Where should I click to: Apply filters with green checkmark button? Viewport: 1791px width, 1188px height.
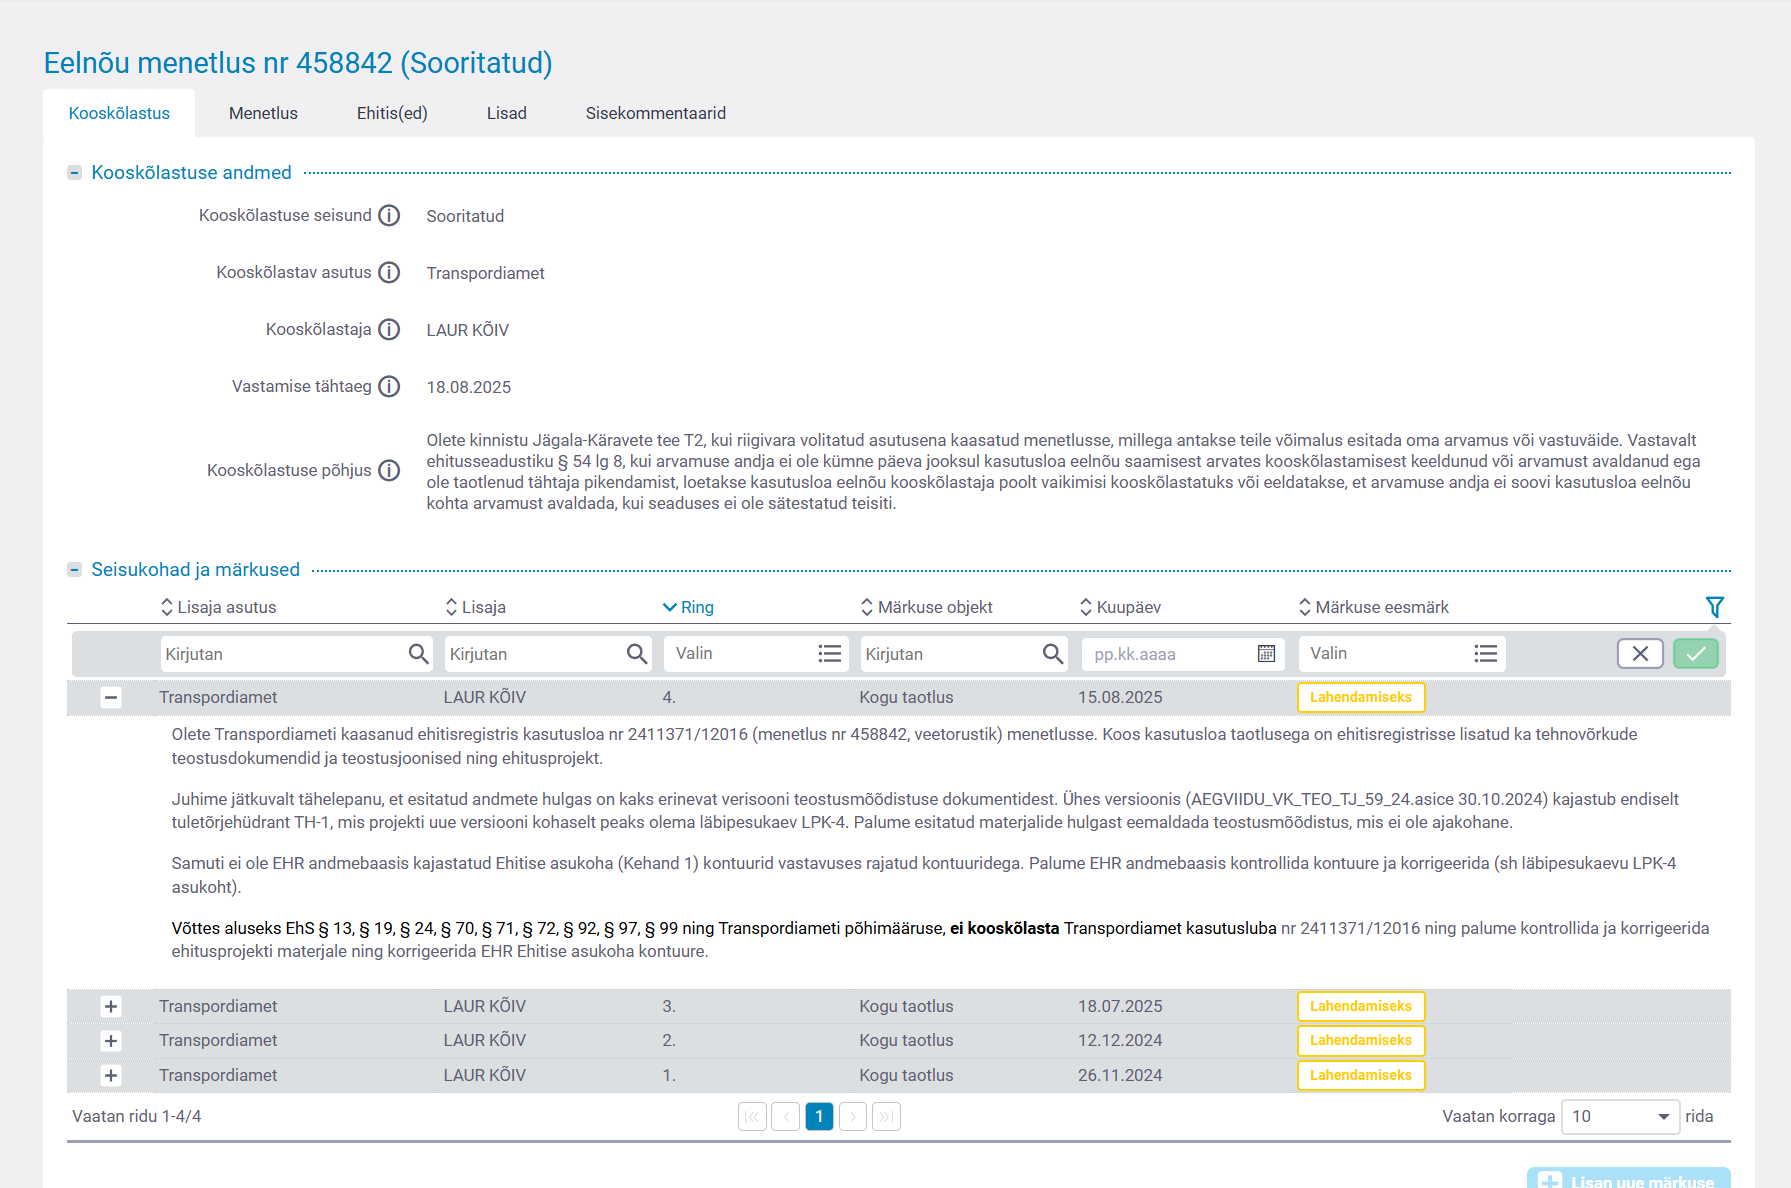click(1696, 654)
